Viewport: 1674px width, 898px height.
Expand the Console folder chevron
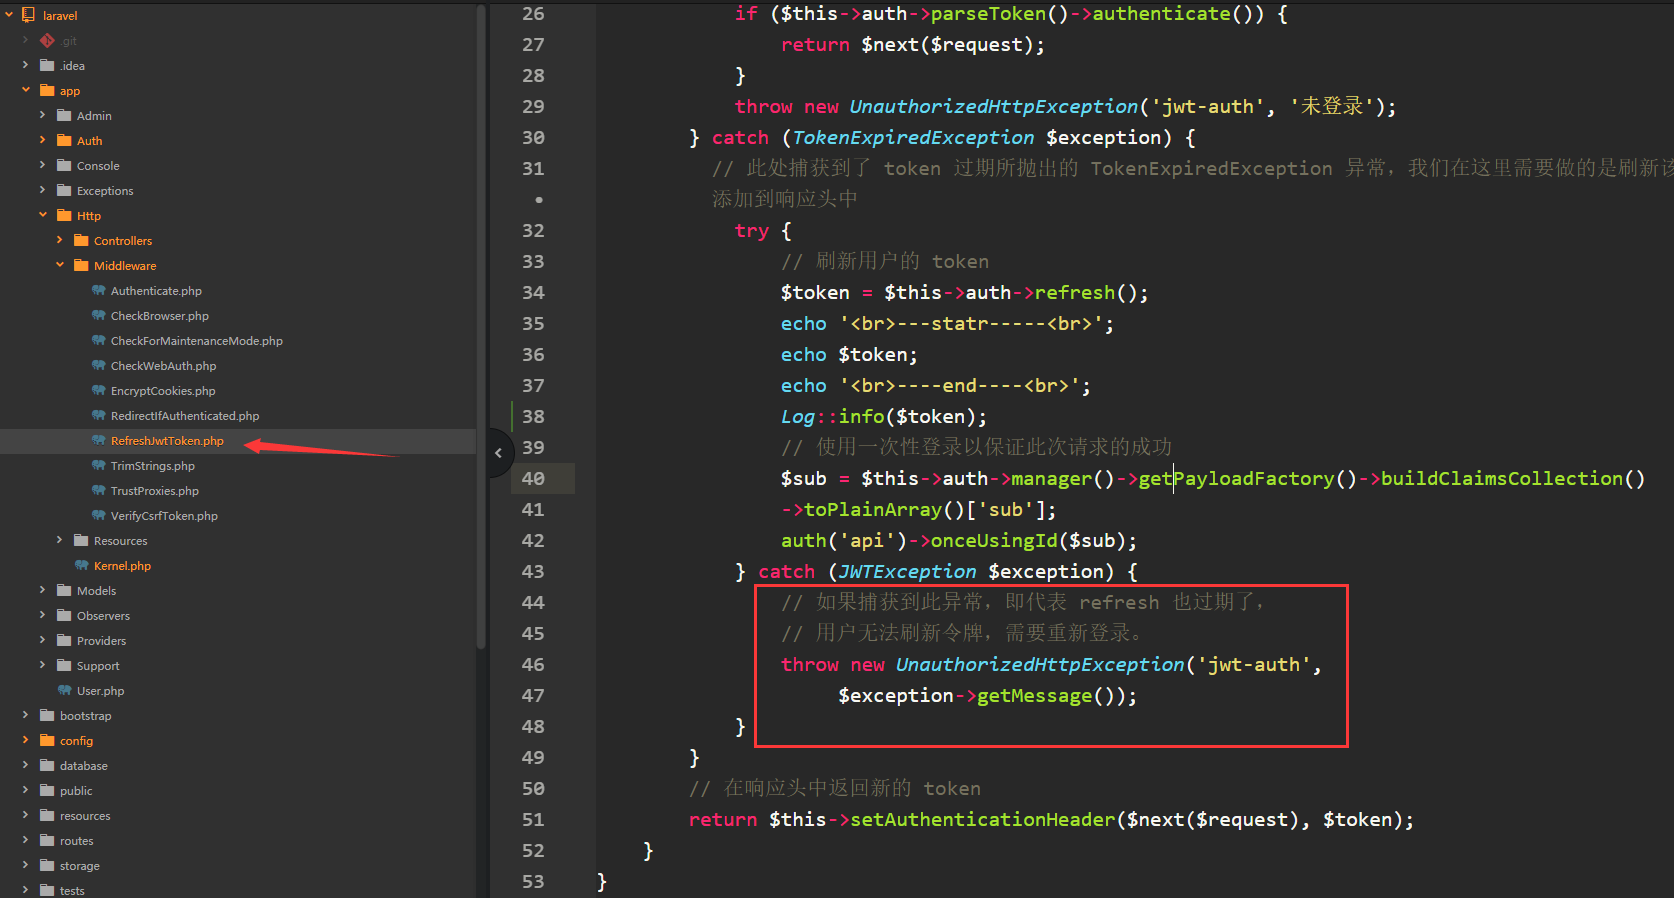[43, 165]
